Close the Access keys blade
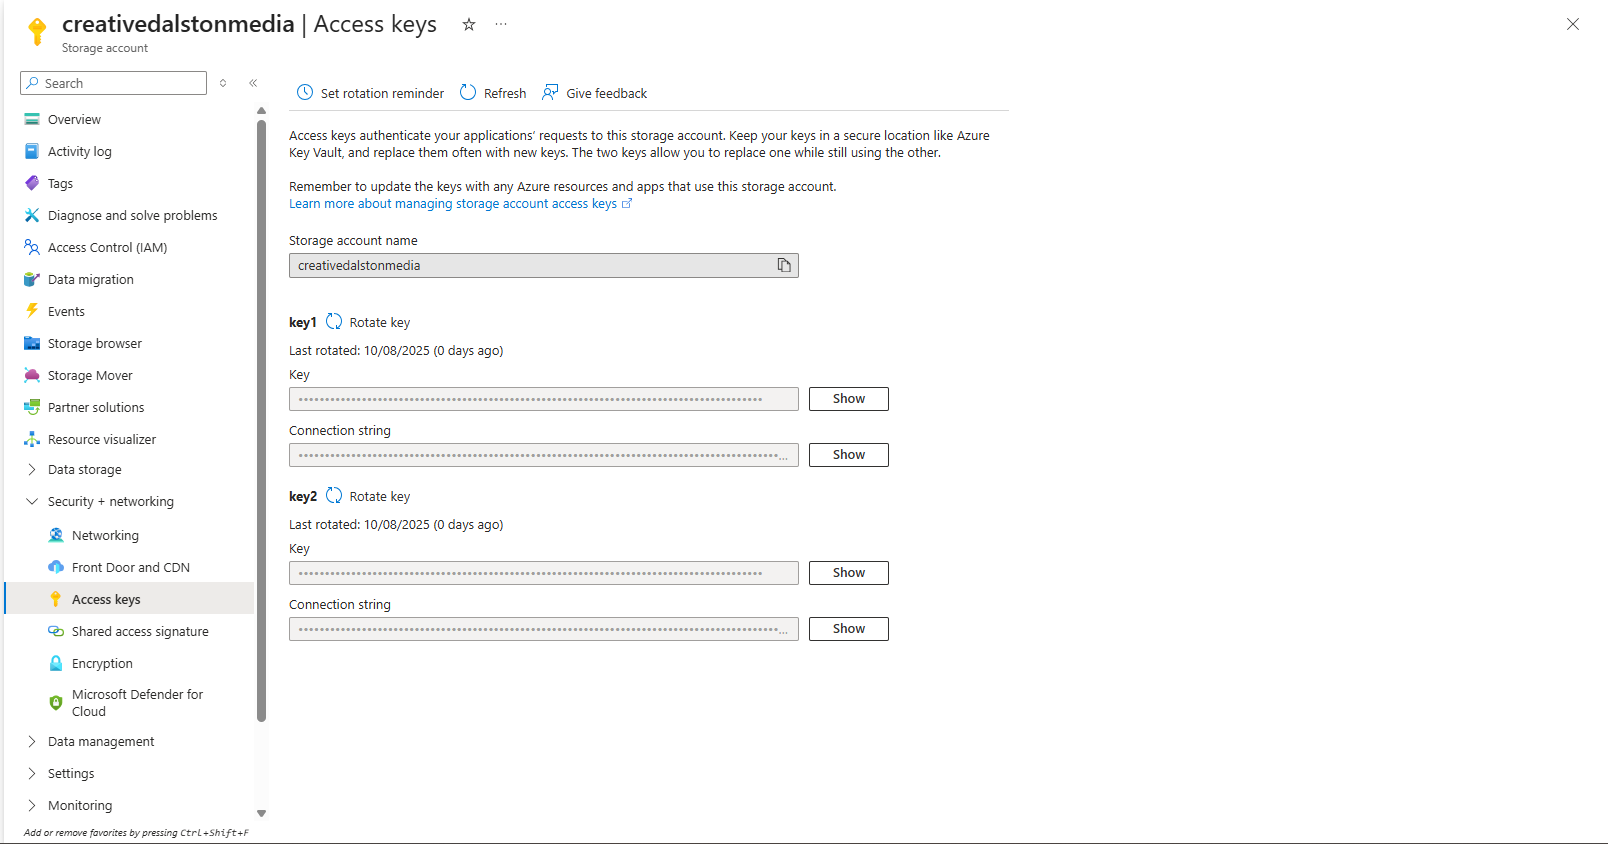 pyautogui.click(x=1573, y=24)
